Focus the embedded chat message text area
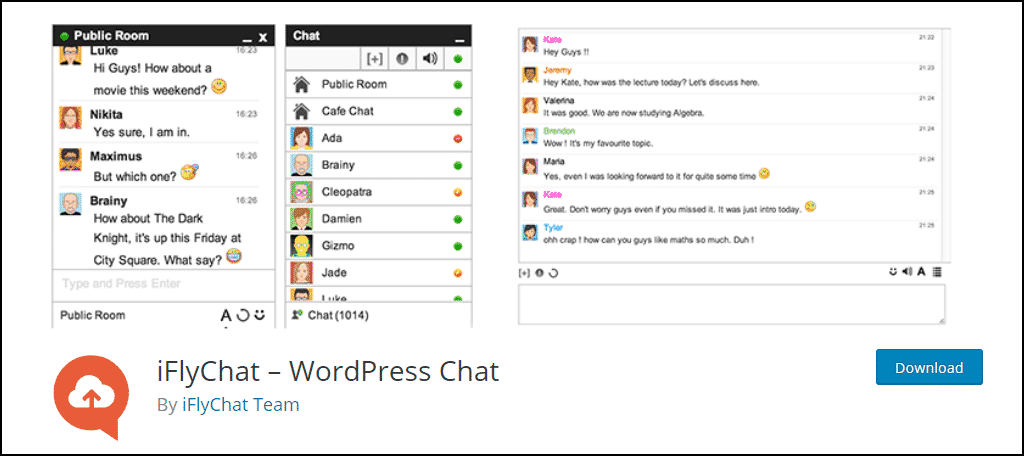The image size is (1024, 456). pyautogui.click(x=731, y=304)
